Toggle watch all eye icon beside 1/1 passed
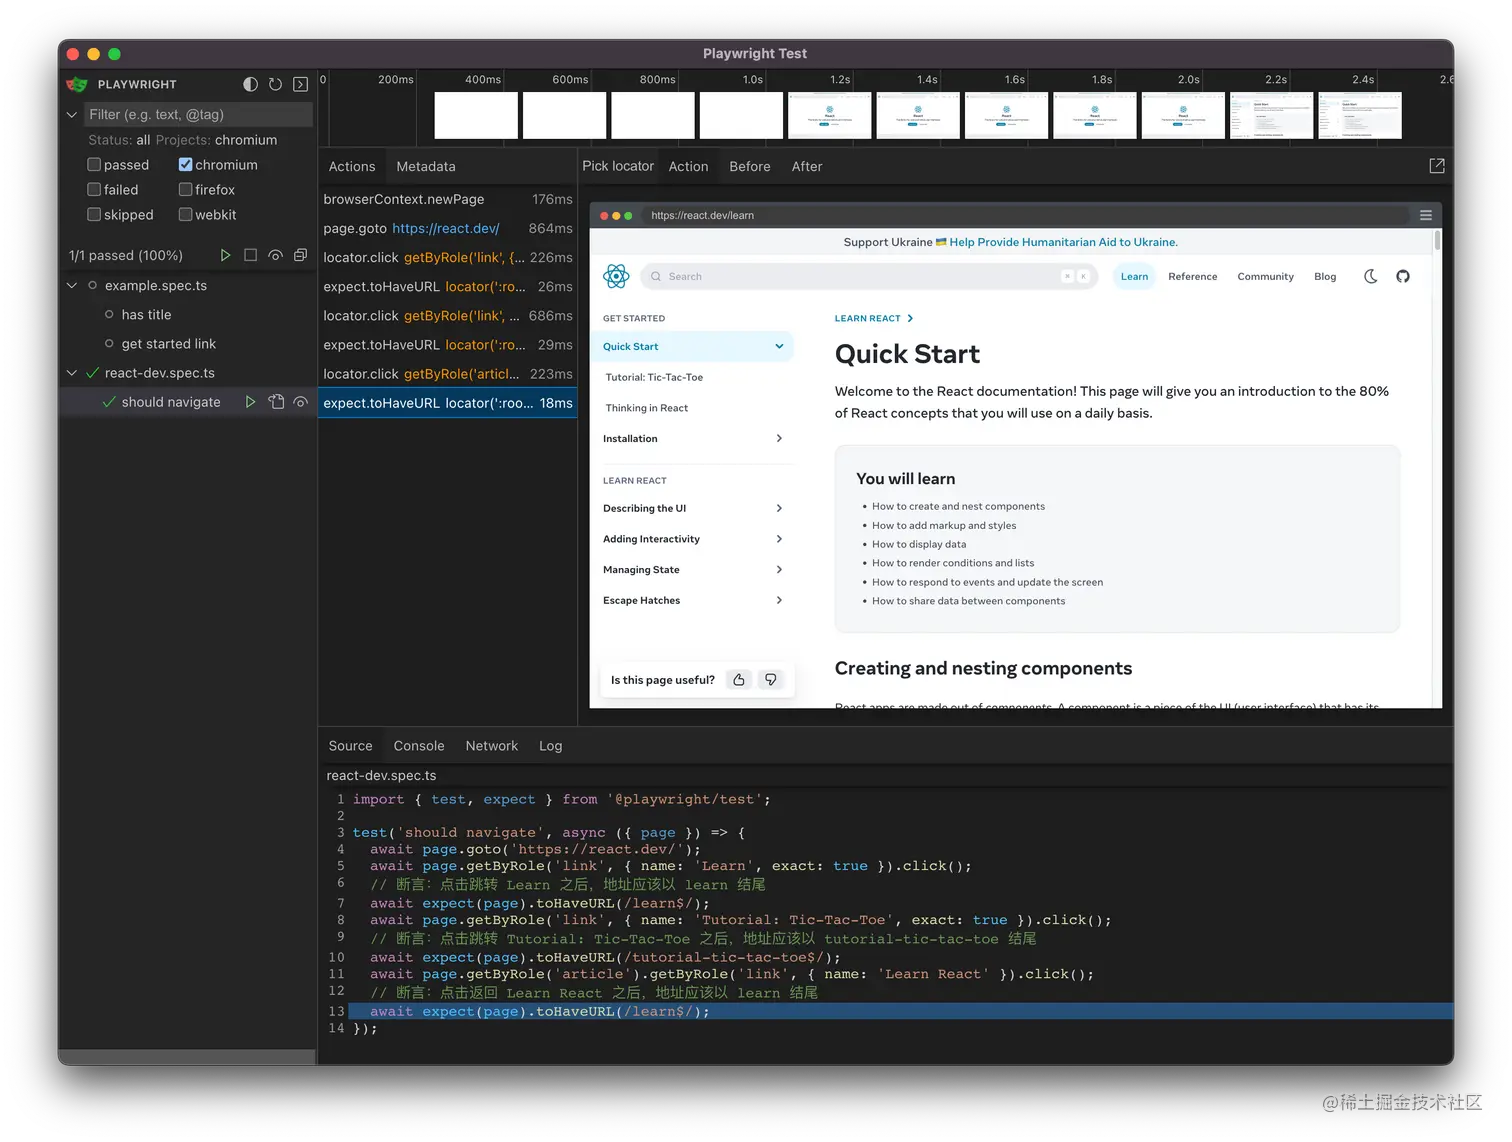The height and width of the screenshot is (1142, 1512). (275, 255)
